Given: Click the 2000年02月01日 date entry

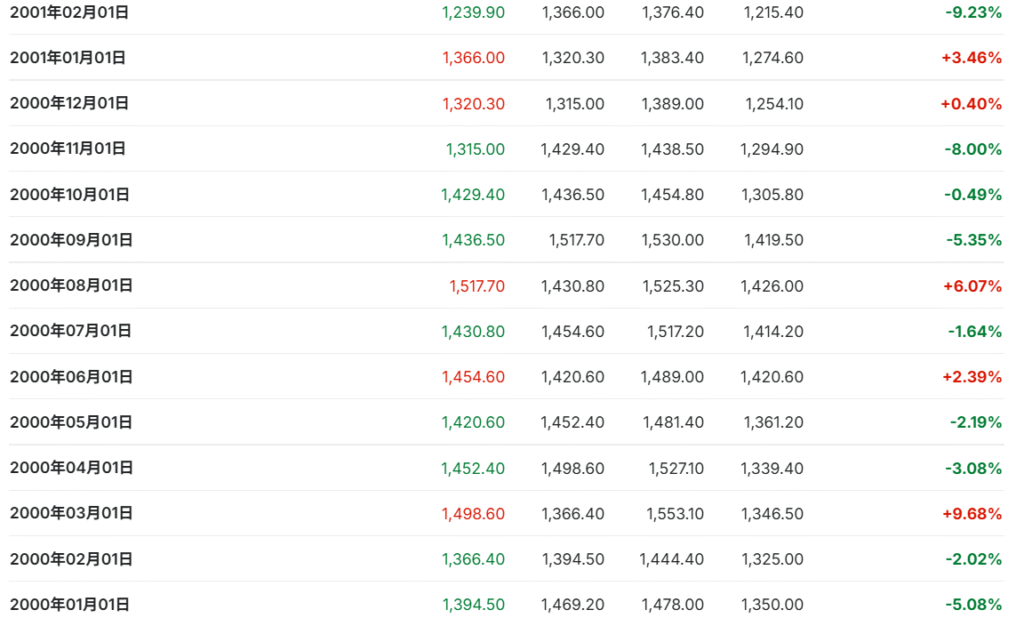Looking at the screenshot, I should pyautogui.click(x=70, y=559).
